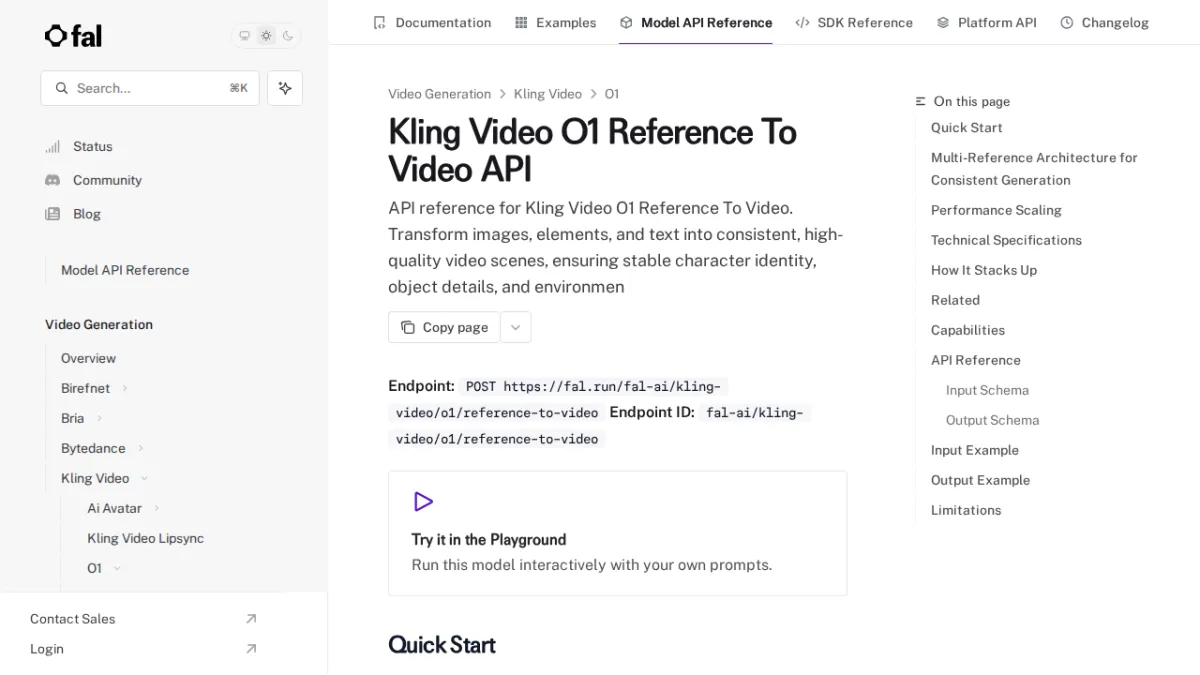Expand the Bria section
Viewport: 1200px width, 675px height.
point(82,418)
